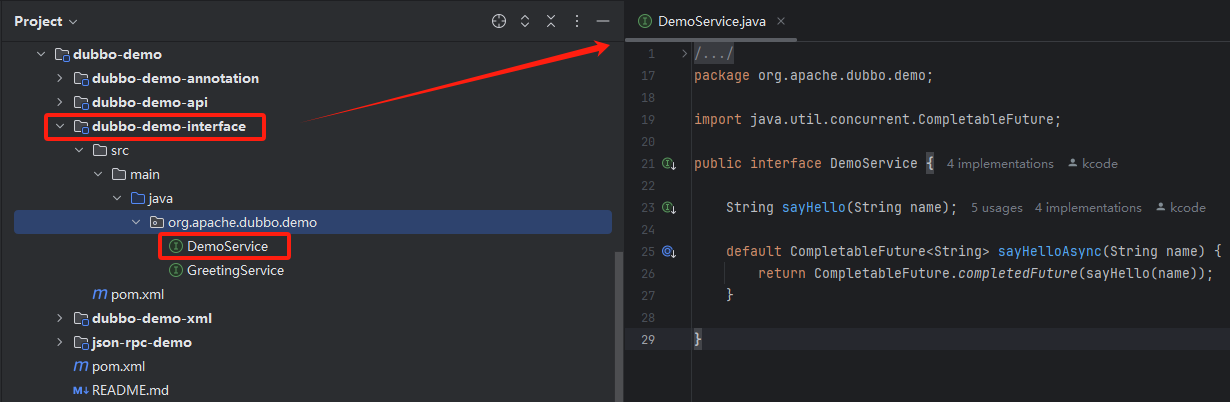Click Collapse All icon in Project toolbar
This screenshot has width=1230, height=402.
[x=551, y=21]
